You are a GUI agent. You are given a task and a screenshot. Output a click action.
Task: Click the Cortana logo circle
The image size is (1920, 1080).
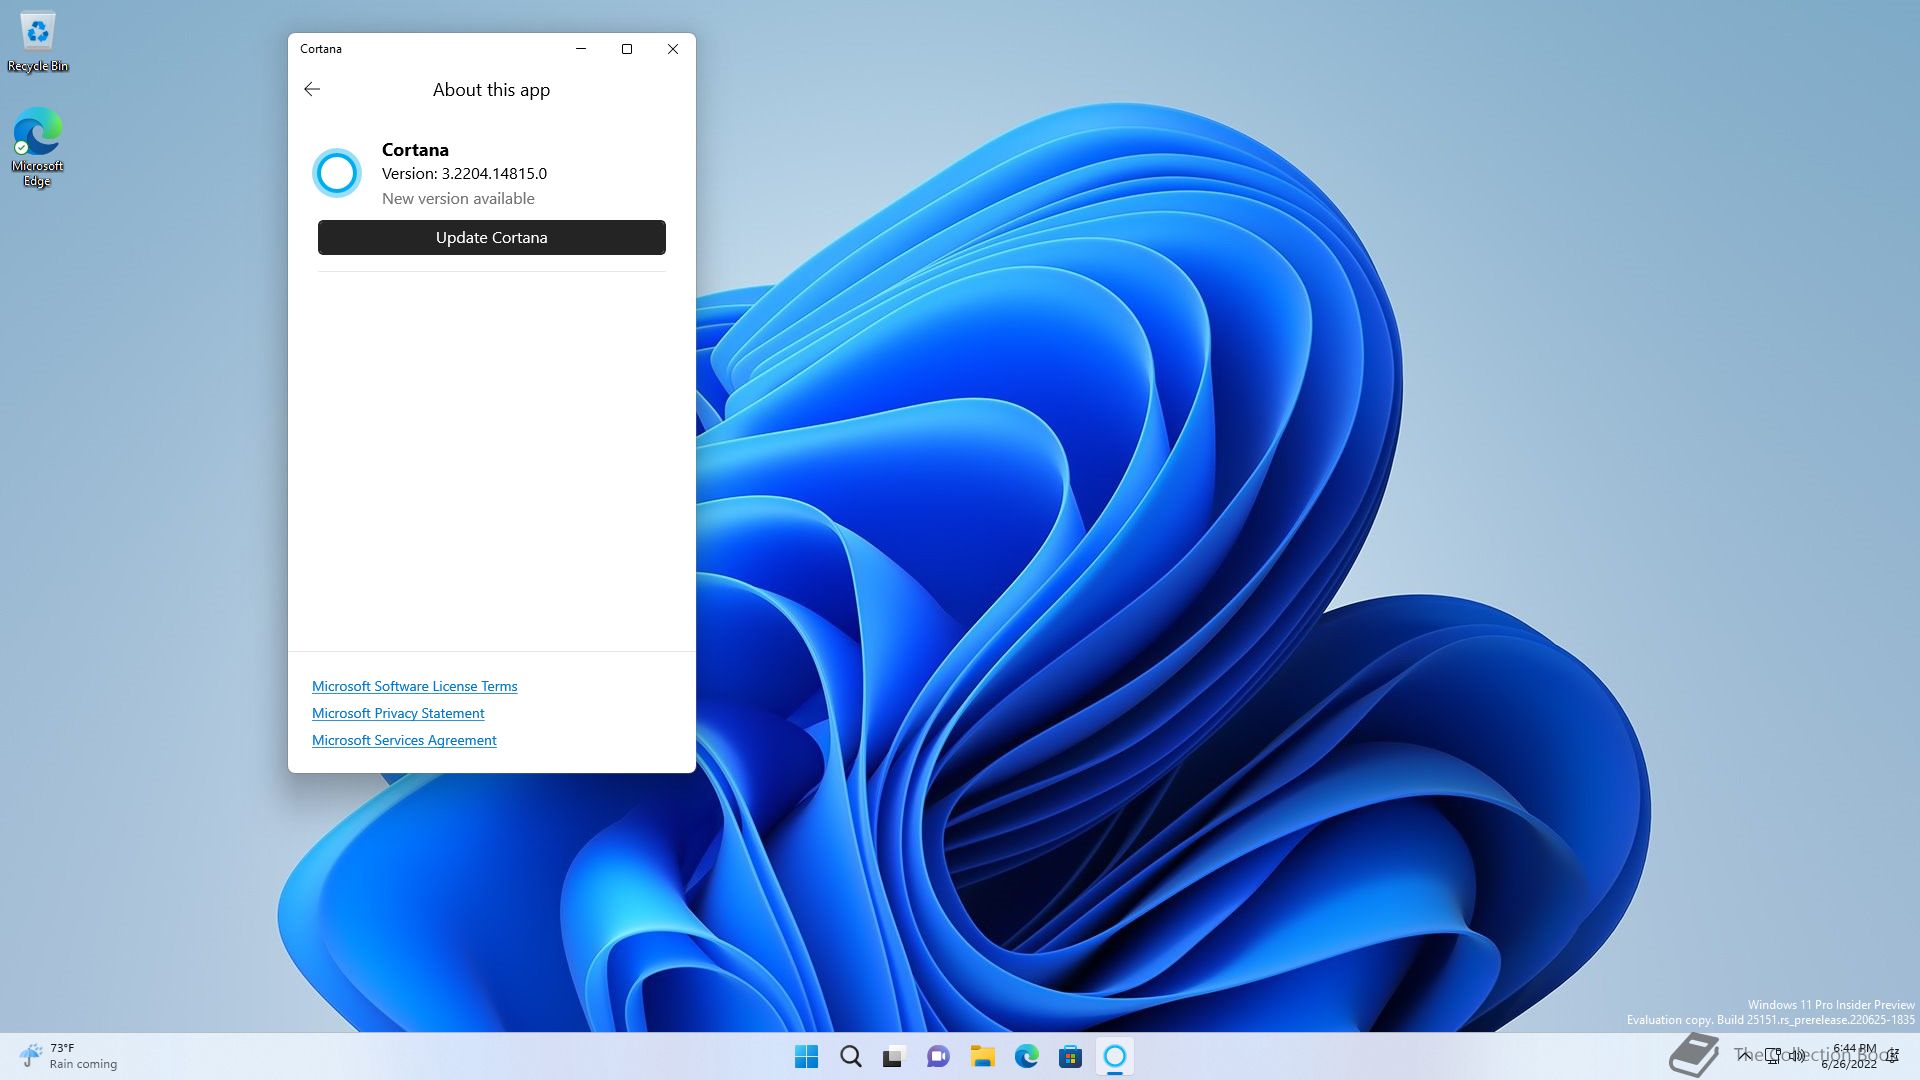tap(337, 173)
